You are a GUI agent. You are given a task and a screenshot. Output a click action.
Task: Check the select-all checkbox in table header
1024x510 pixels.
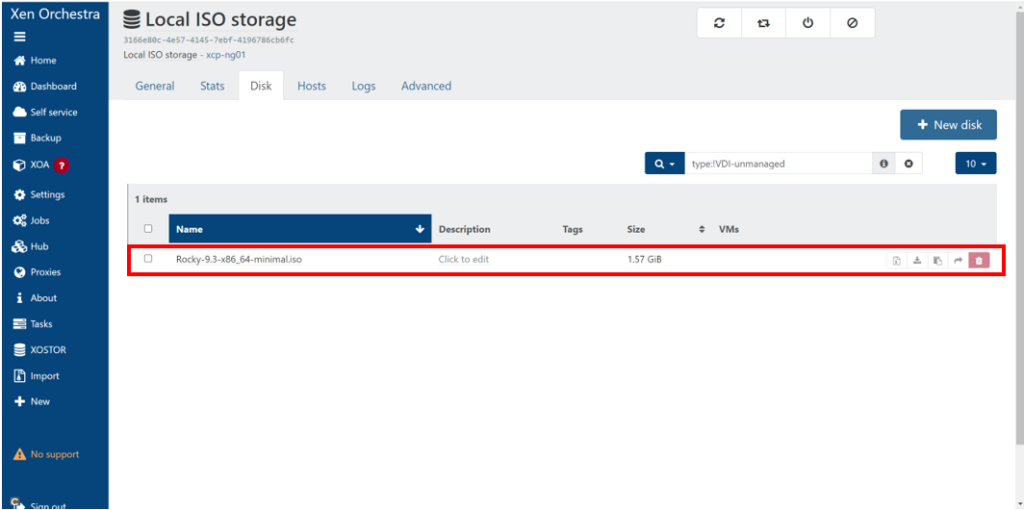[148, 229]
